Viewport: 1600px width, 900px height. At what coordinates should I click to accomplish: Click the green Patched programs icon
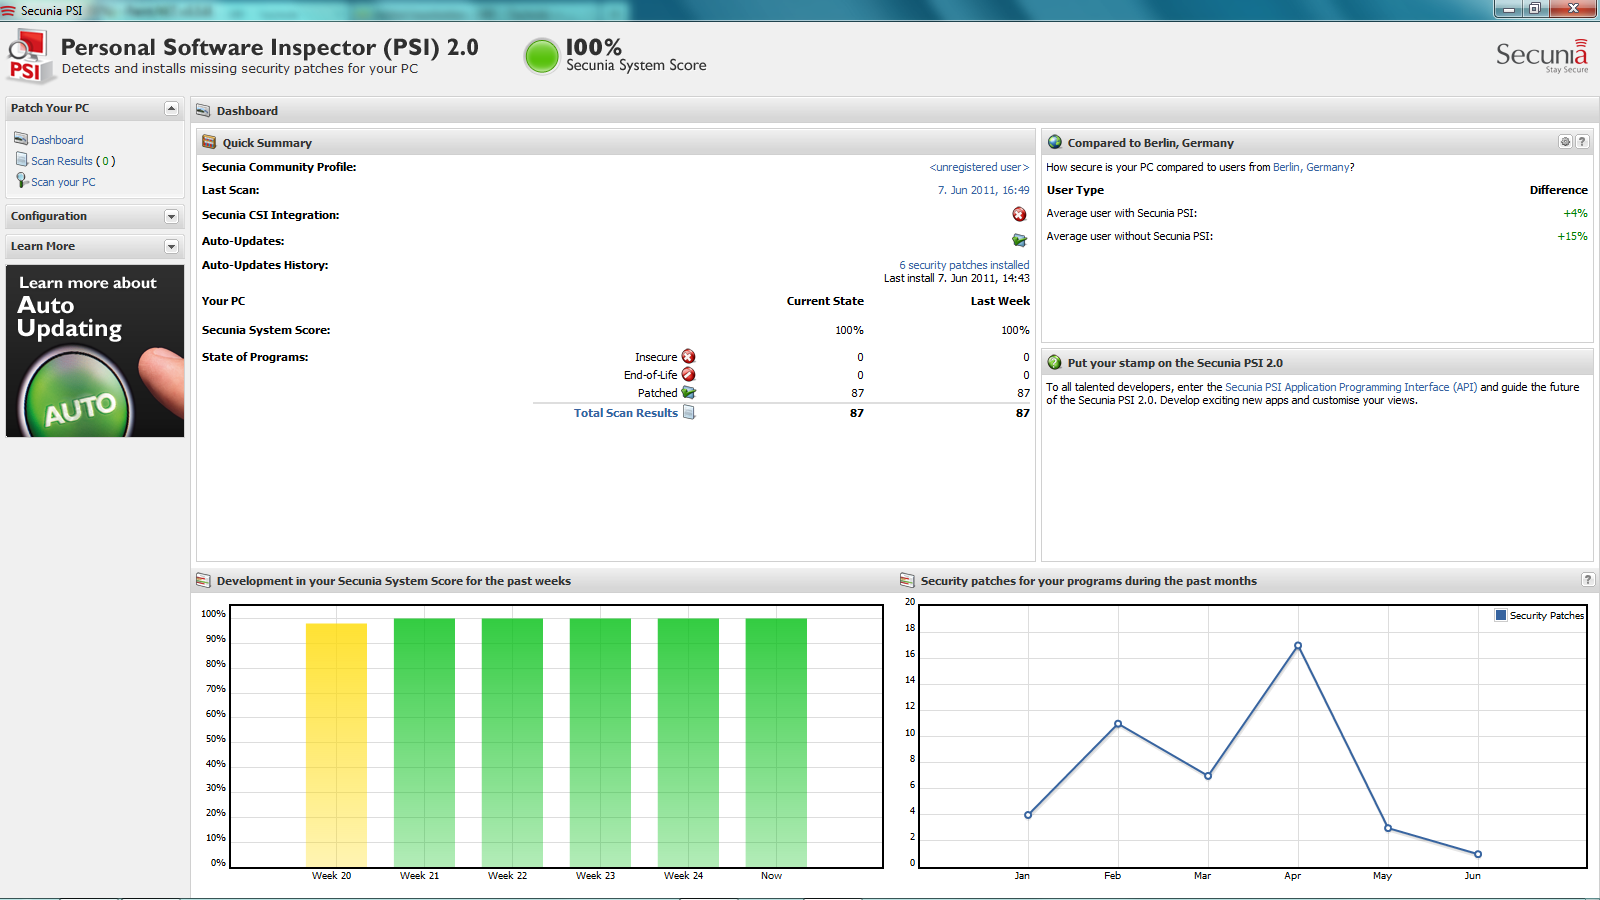(x=688, y=393)
